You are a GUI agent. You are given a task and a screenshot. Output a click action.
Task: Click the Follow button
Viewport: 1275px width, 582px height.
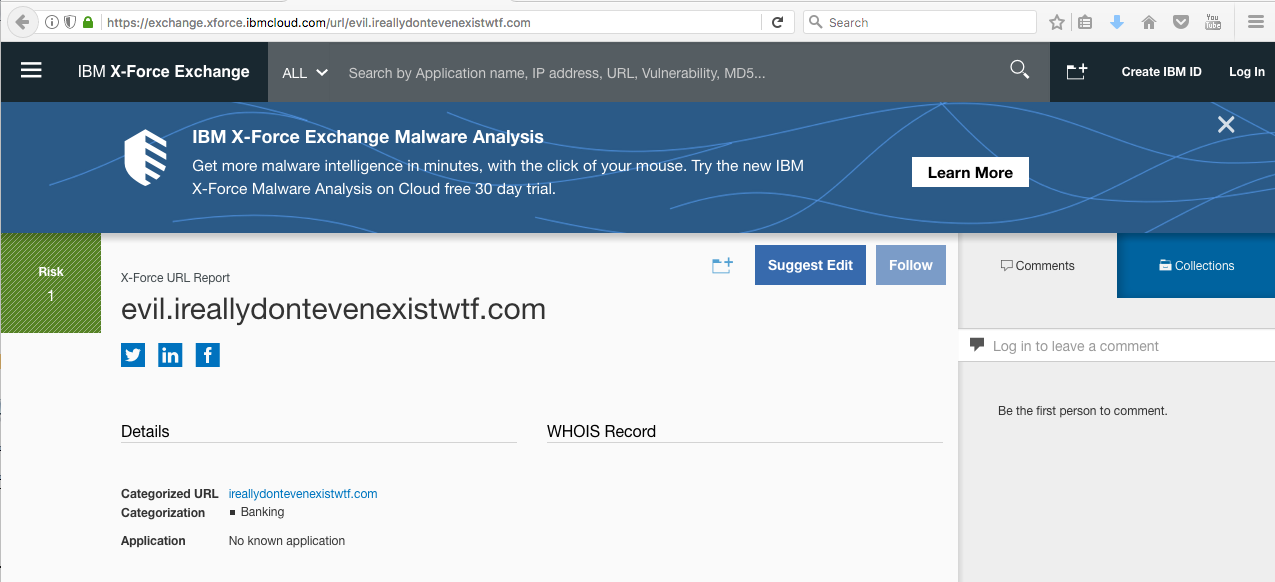pyautogui.click(x=911, y=265)
